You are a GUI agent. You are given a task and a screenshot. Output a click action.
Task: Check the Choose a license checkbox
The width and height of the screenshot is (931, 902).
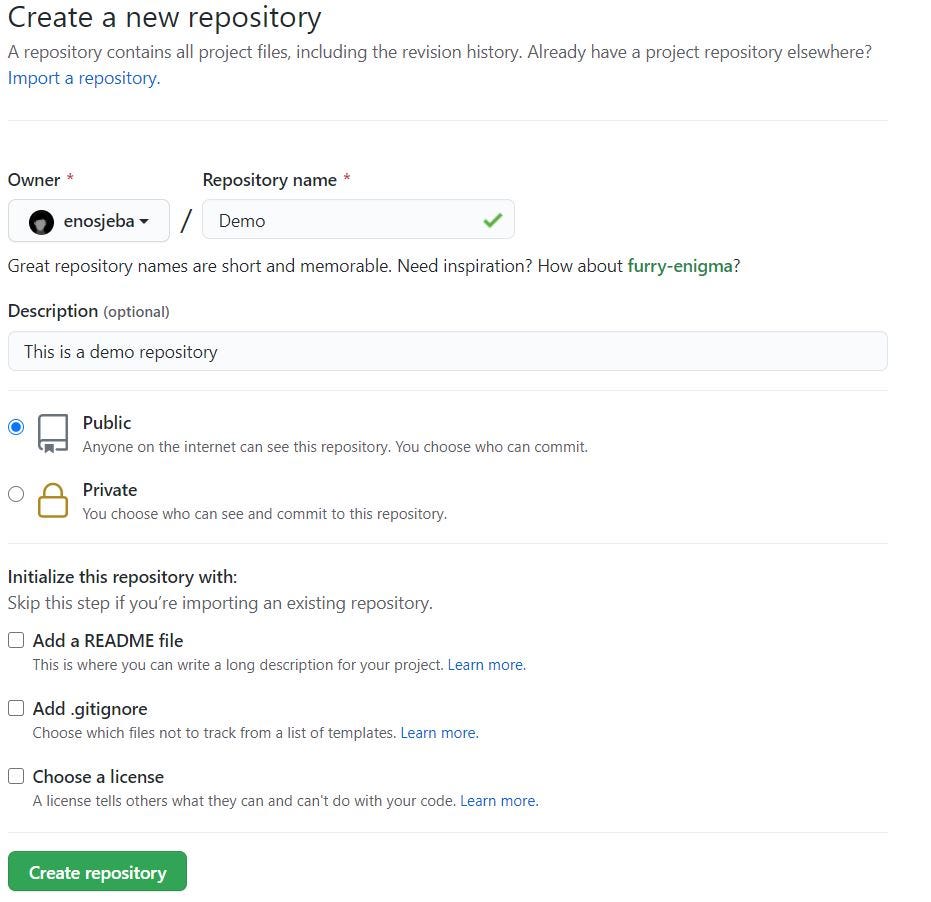(16, 776)
